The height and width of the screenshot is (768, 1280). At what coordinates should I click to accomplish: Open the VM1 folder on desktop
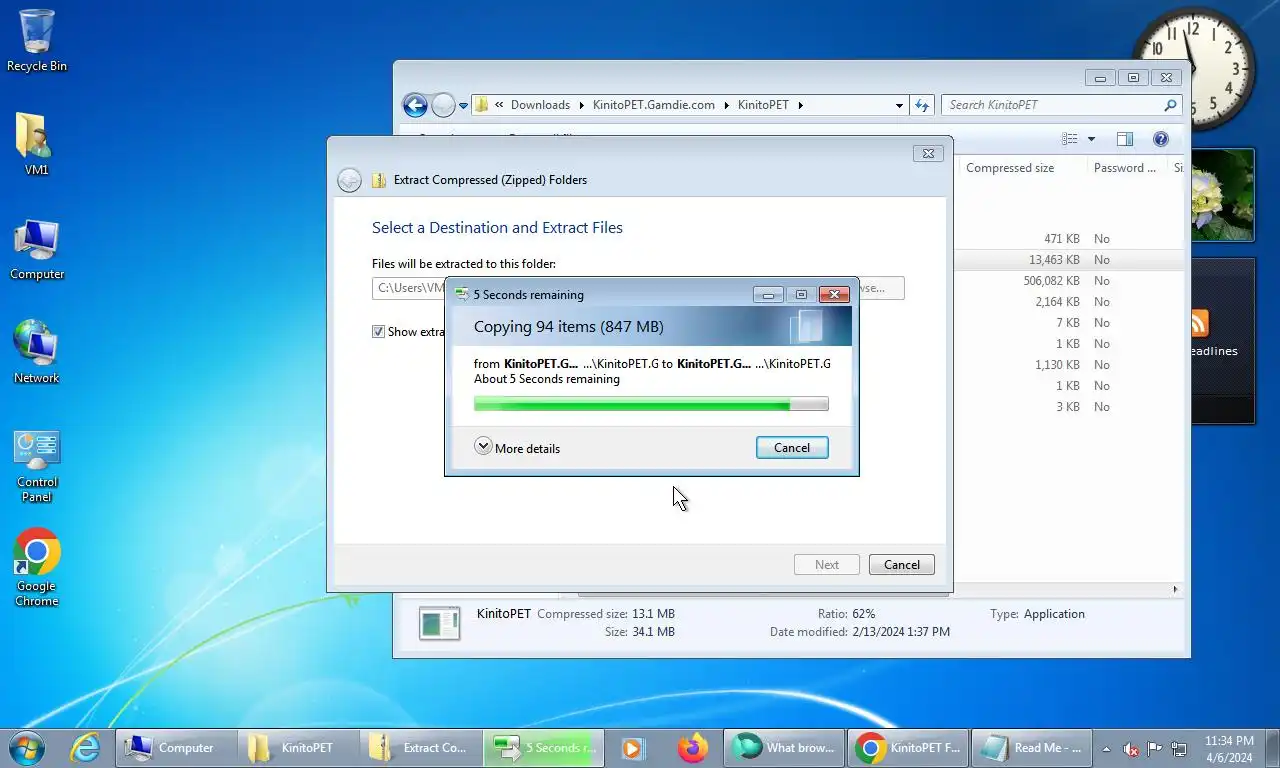(36, 145)
